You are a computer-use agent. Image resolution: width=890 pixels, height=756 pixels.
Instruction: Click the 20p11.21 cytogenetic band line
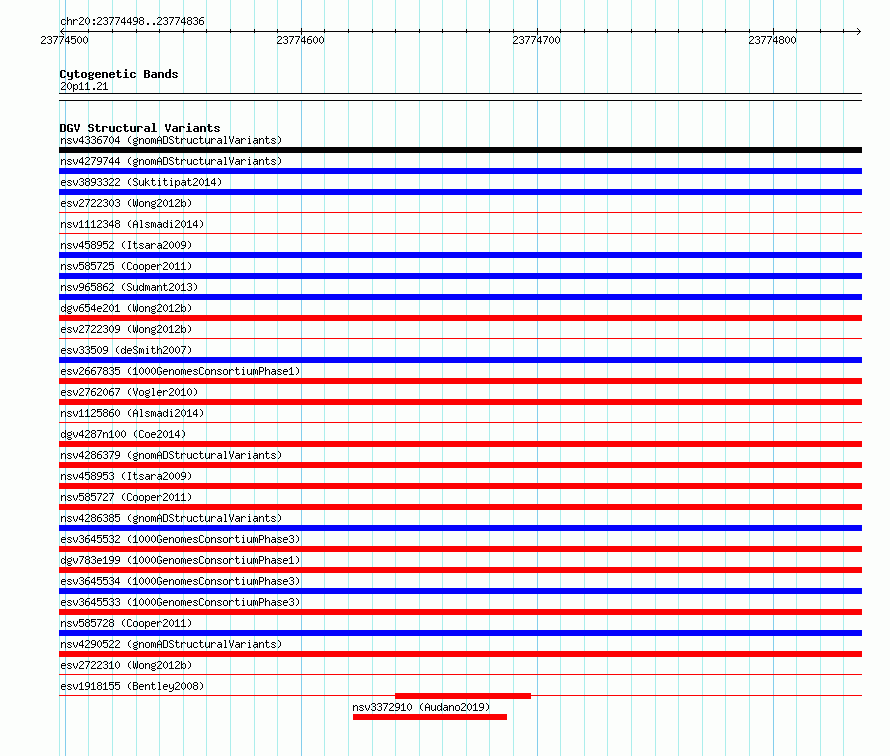(460, 97)
